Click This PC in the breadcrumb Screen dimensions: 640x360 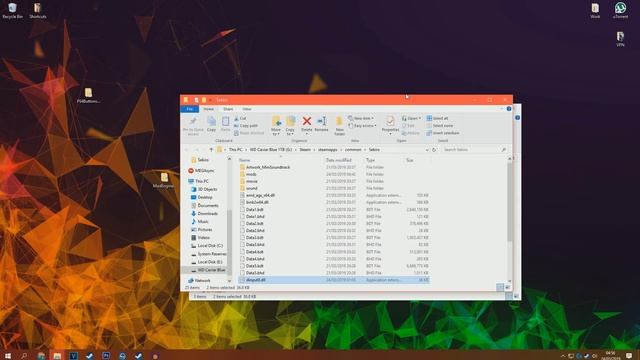(x=236, y=150)
